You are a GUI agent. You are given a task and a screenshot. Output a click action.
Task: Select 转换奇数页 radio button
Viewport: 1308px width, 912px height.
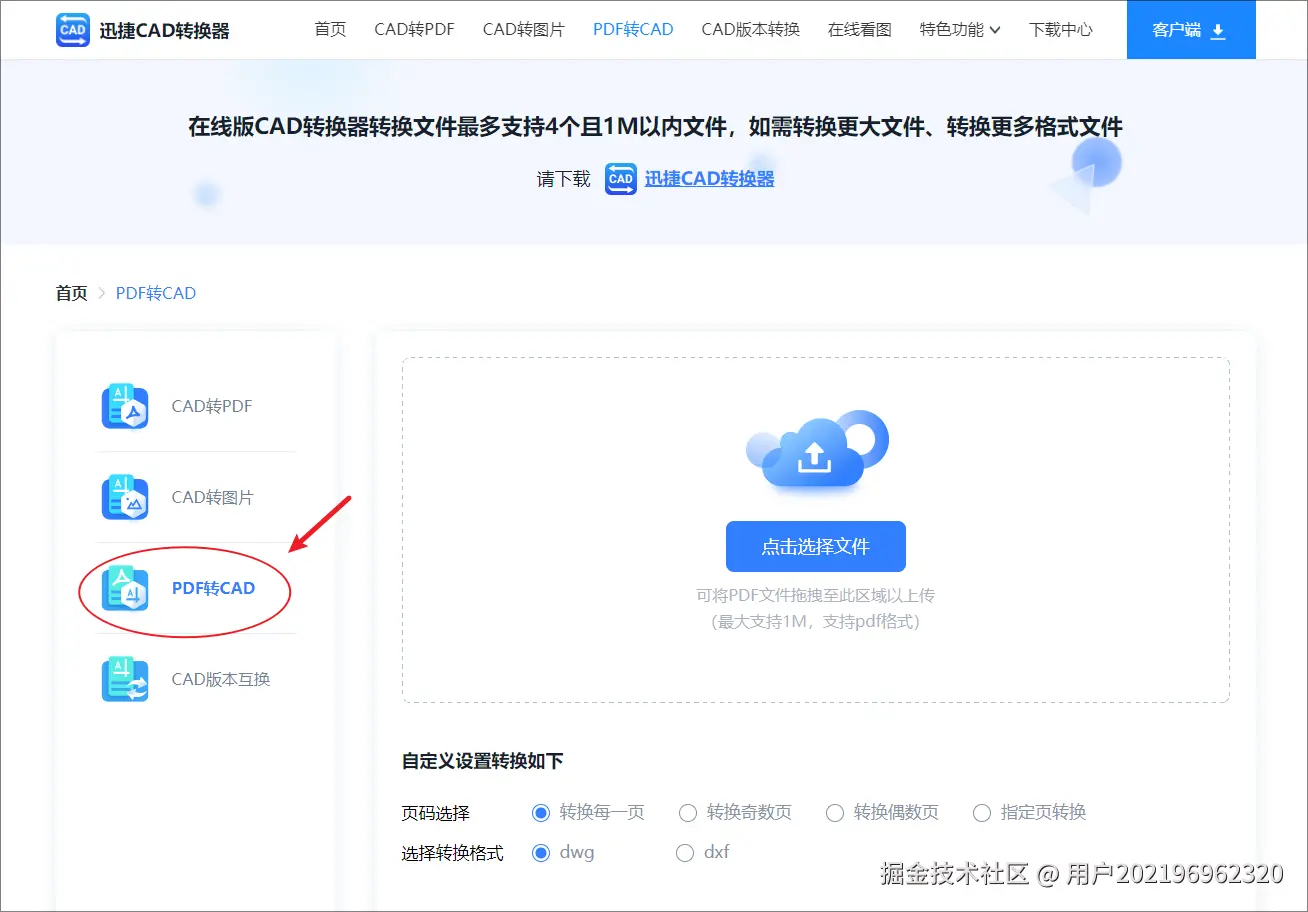(x=688, y=813)
